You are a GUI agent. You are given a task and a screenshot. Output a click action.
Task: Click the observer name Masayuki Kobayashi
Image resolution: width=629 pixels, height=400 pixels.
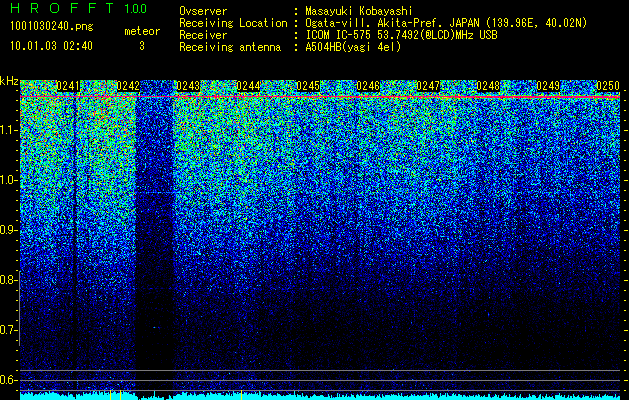click(359, 11)
